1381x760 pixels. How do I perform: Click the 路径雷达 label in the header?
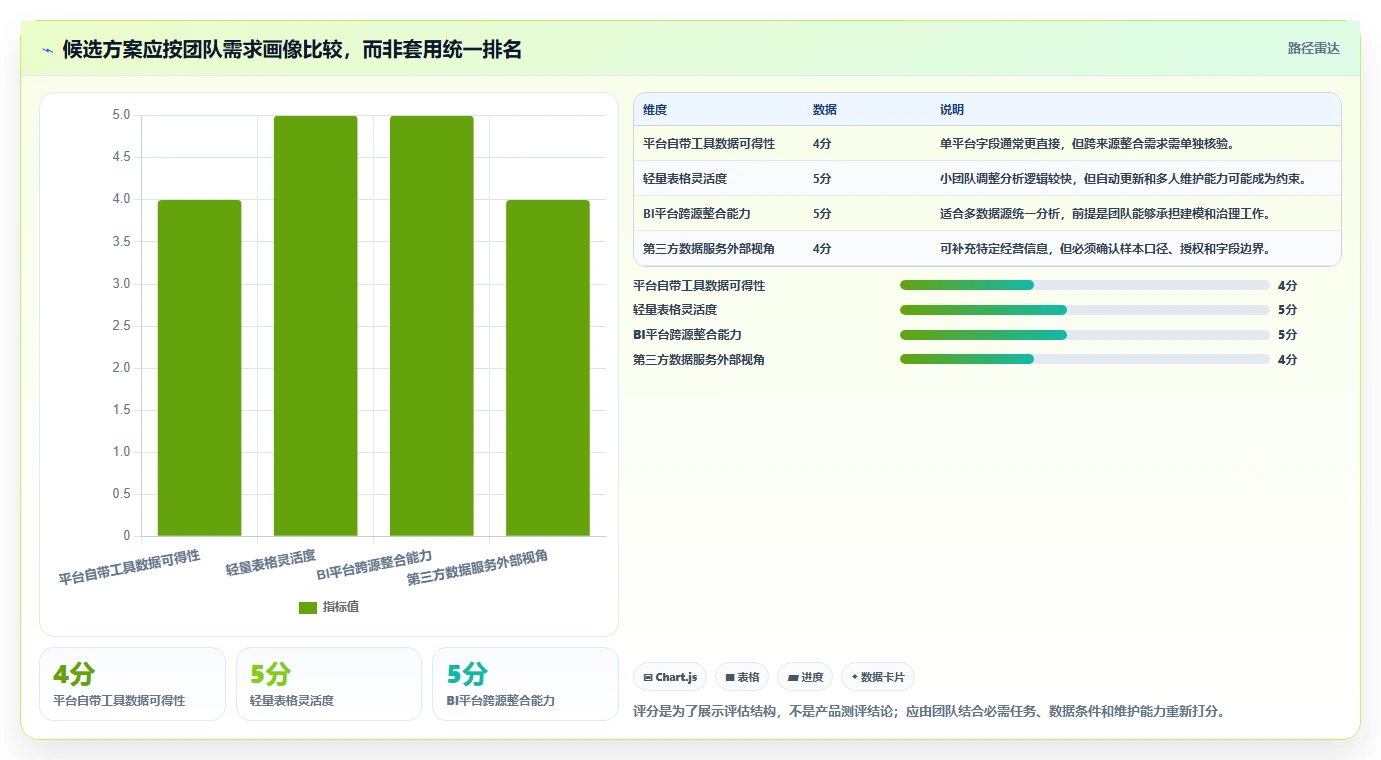[x=1313, y=48]
